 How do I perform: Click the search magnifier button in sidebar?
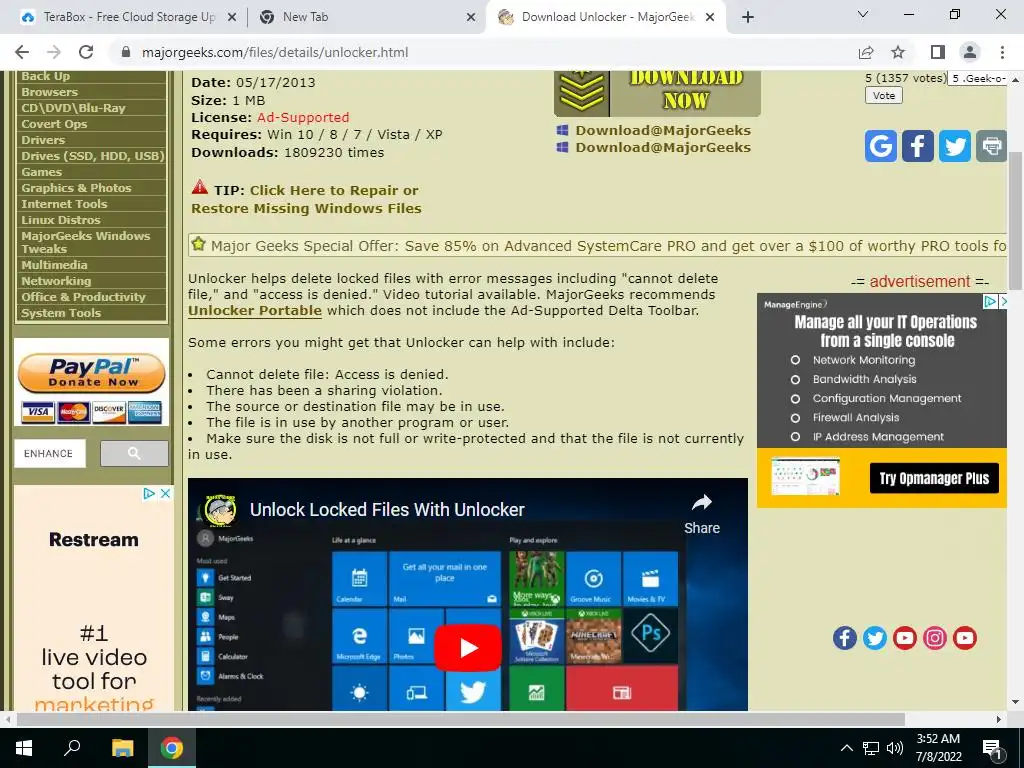(134, 453)
